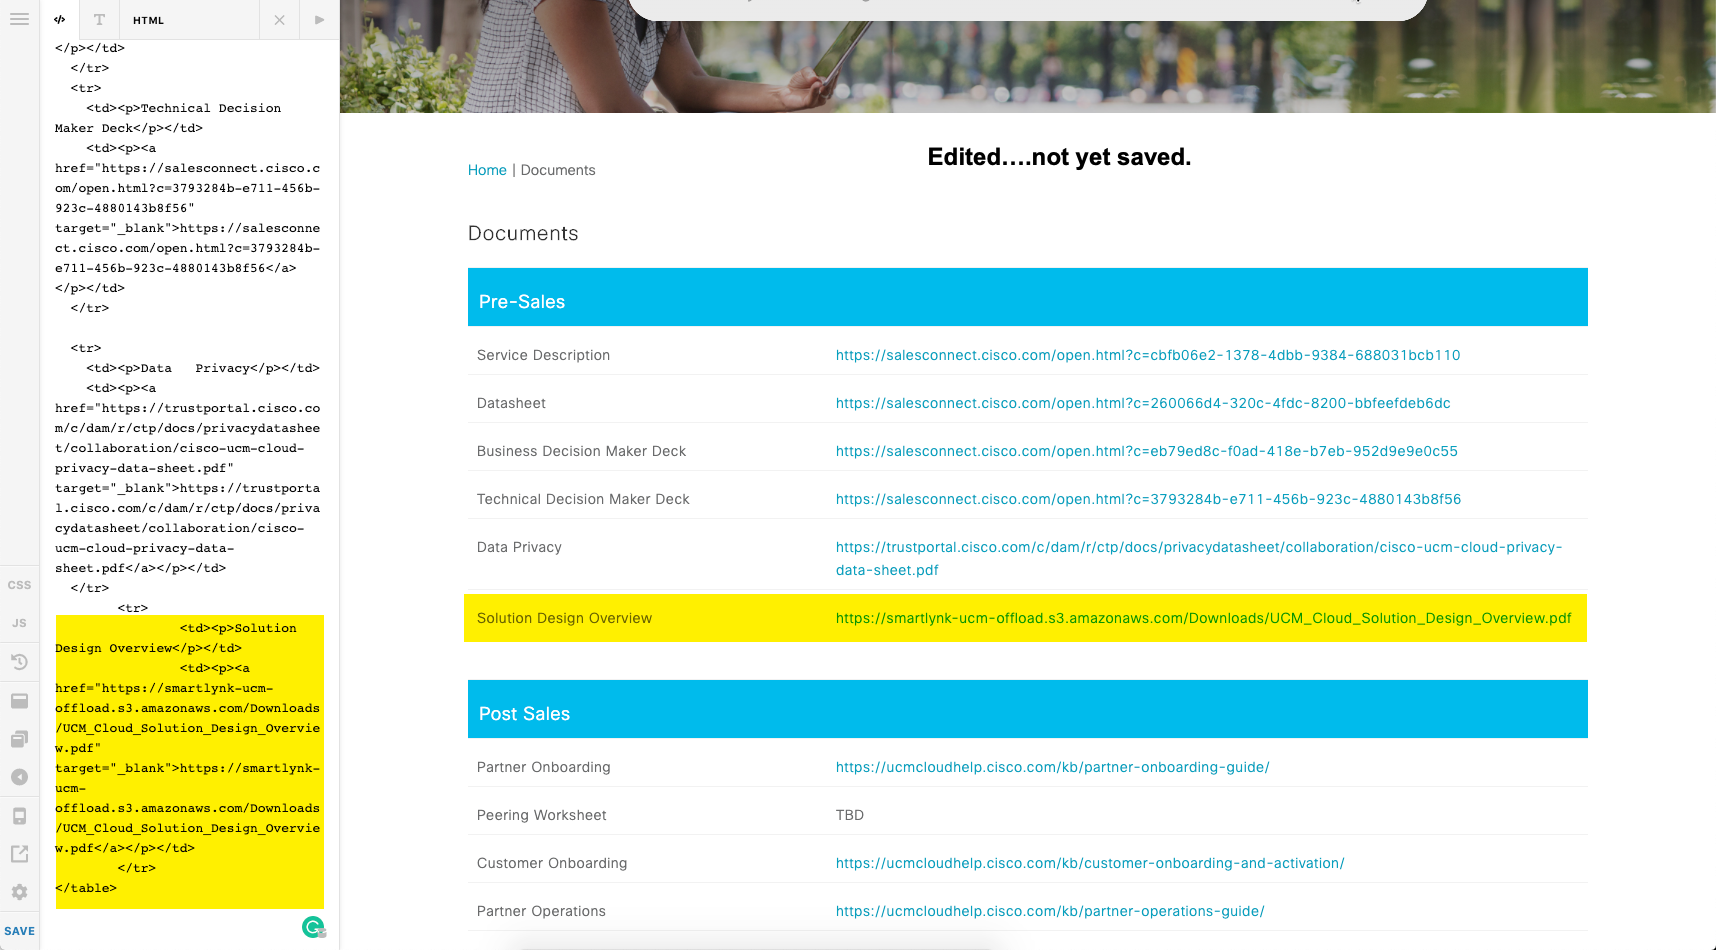
Task: Click the 'Service Description' row label
Action: (x=543, y=355)
